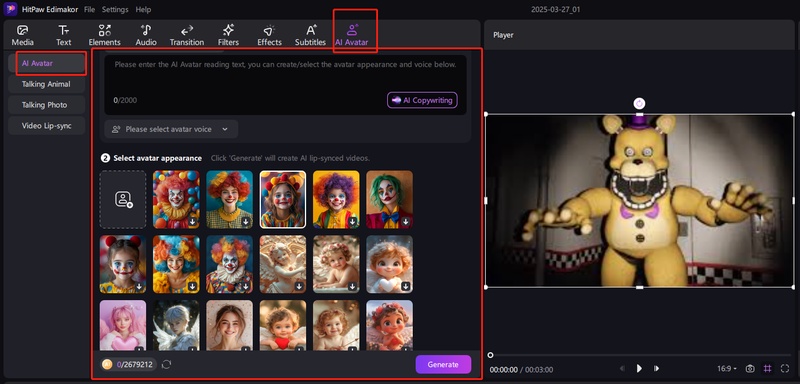Open the avatar voice selection dropdown

tap(171, 129)
